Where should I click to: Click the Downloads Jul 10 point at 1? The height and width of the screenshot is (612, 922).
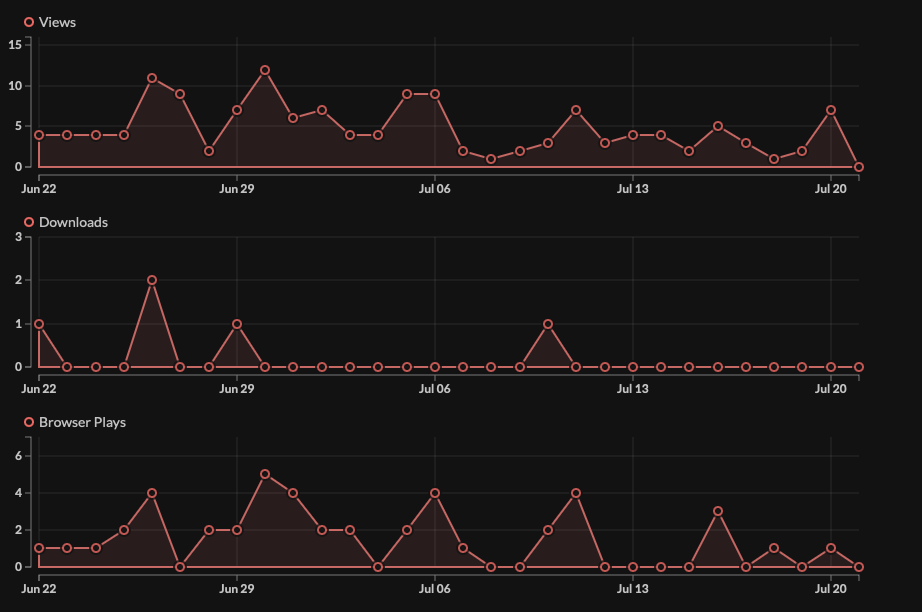pos(548,324)
